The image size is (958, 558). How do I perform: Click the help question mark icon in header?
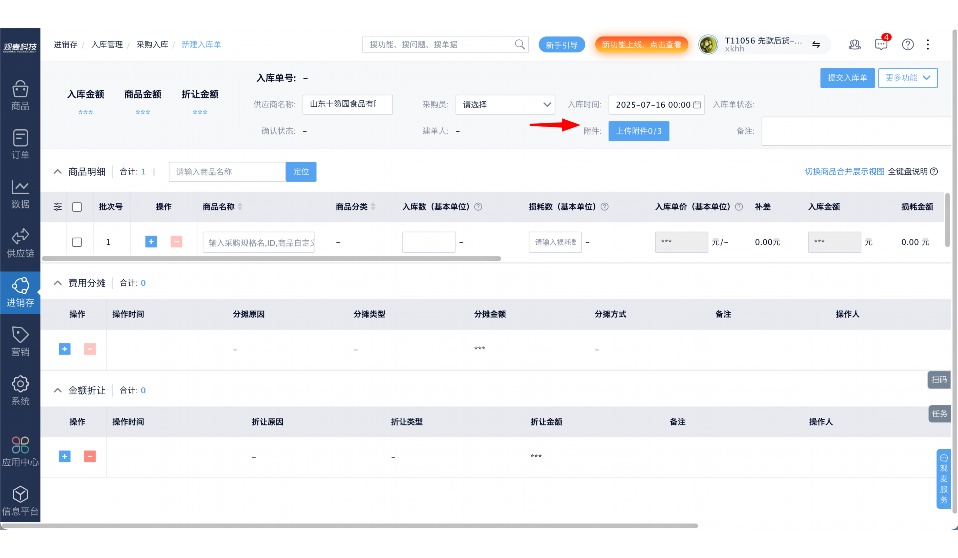pos(908,45)
